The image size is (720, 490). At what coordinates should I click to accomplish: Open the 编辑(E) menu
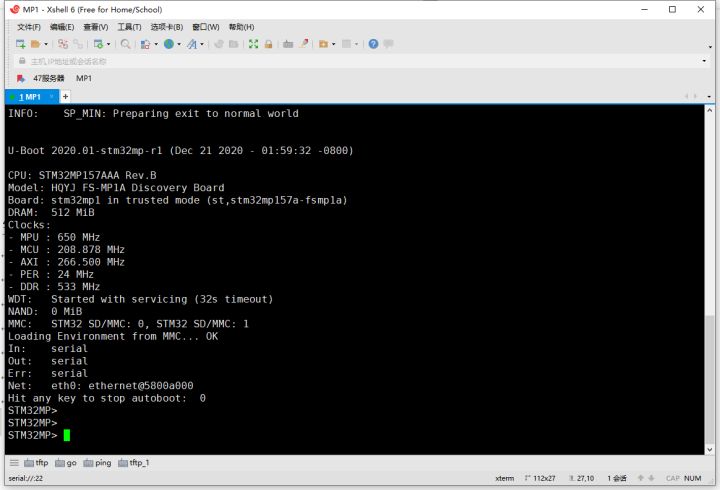(x=62, y=27)
